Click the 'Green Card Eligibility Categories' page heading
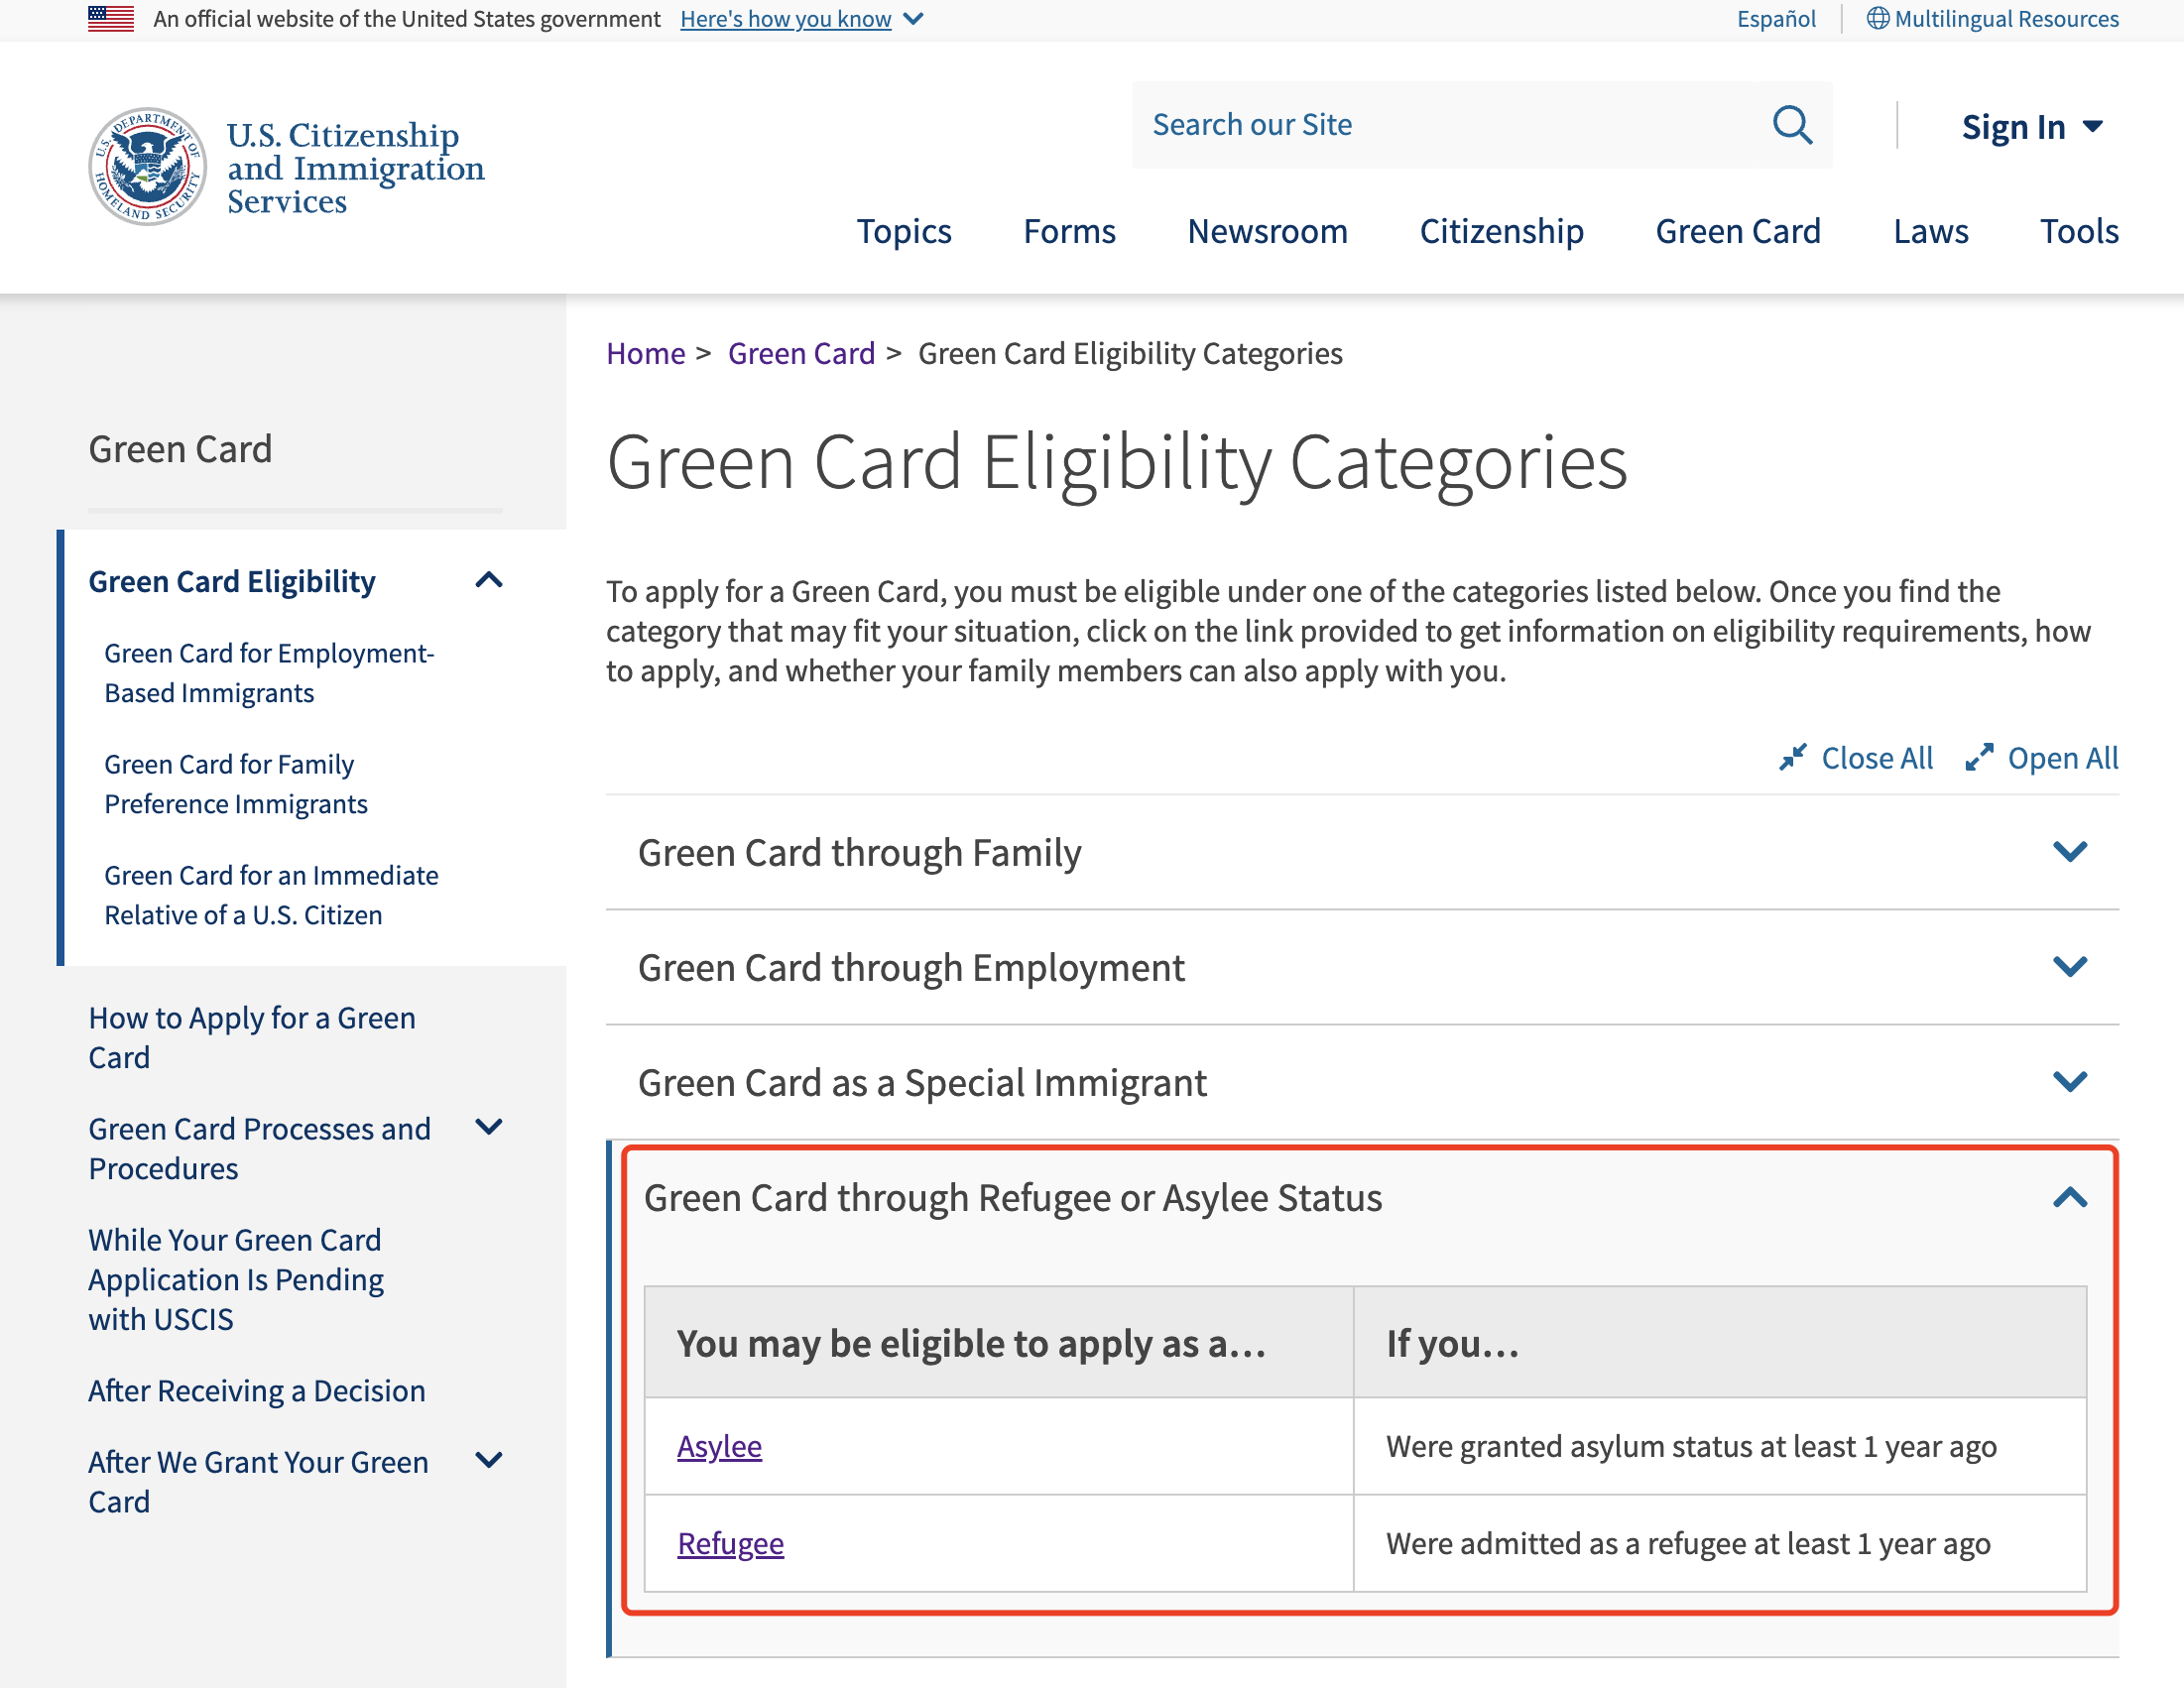This screenshot has width=2184, height=1688. tap(1117, 463)
